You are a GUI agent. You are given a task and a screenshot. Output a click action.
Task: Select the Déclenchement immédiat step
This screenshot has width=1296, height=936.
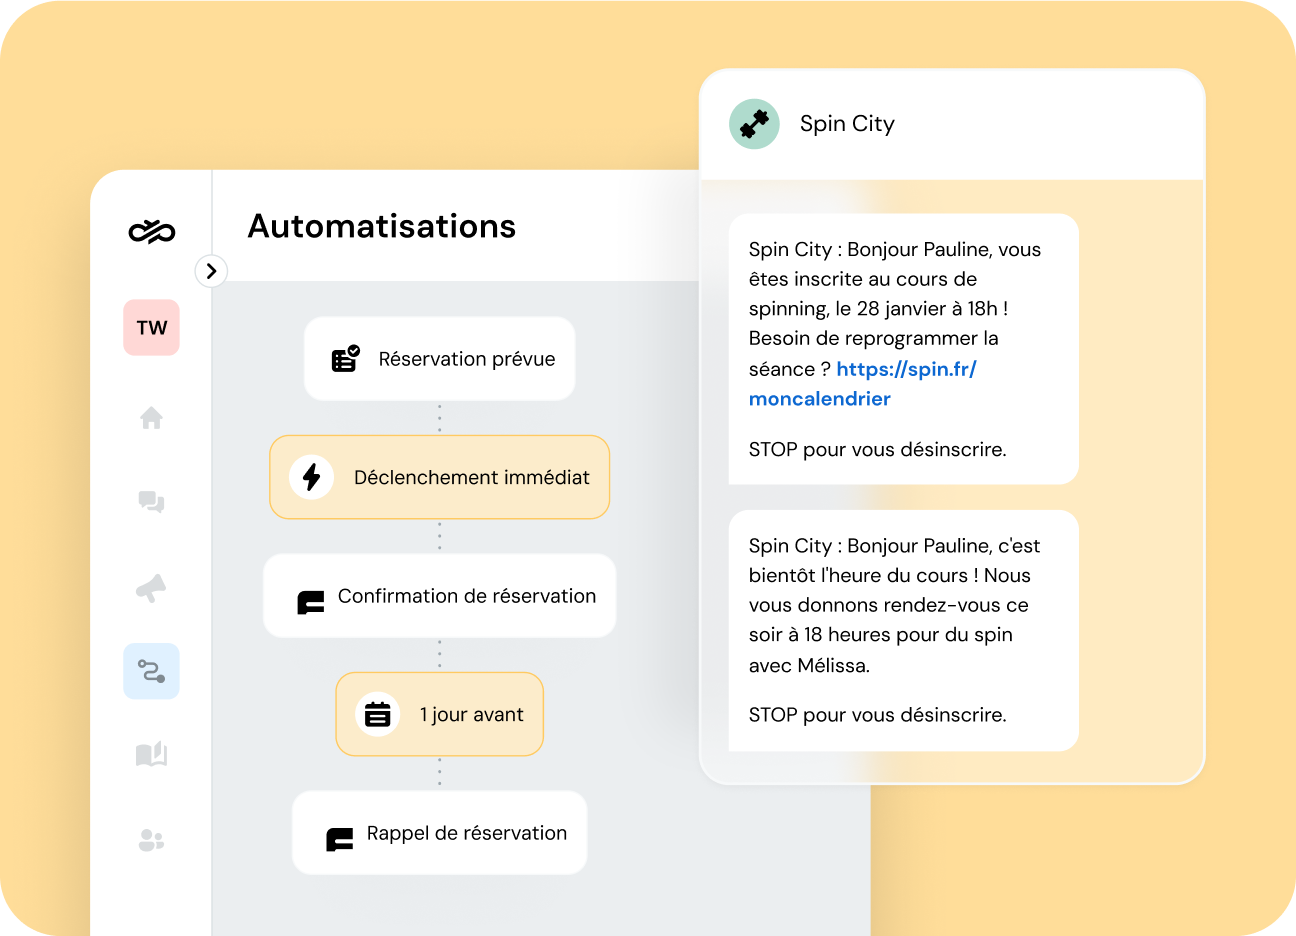coord(440,477)
